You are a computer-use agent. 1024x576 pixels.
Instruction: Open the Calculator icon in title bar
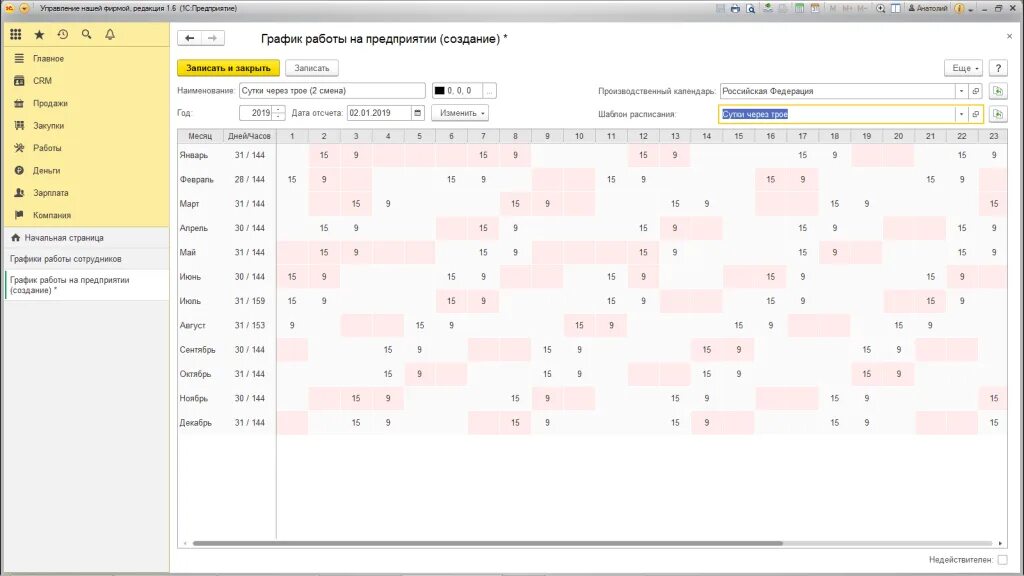tap(799, 8)
